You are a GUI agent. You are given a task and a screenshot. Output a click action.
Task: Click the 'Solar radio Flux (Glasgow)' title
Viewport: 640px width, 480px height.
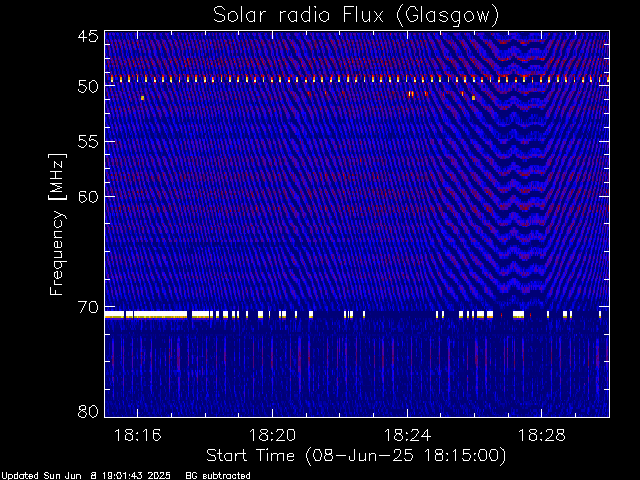pos(356,16)
